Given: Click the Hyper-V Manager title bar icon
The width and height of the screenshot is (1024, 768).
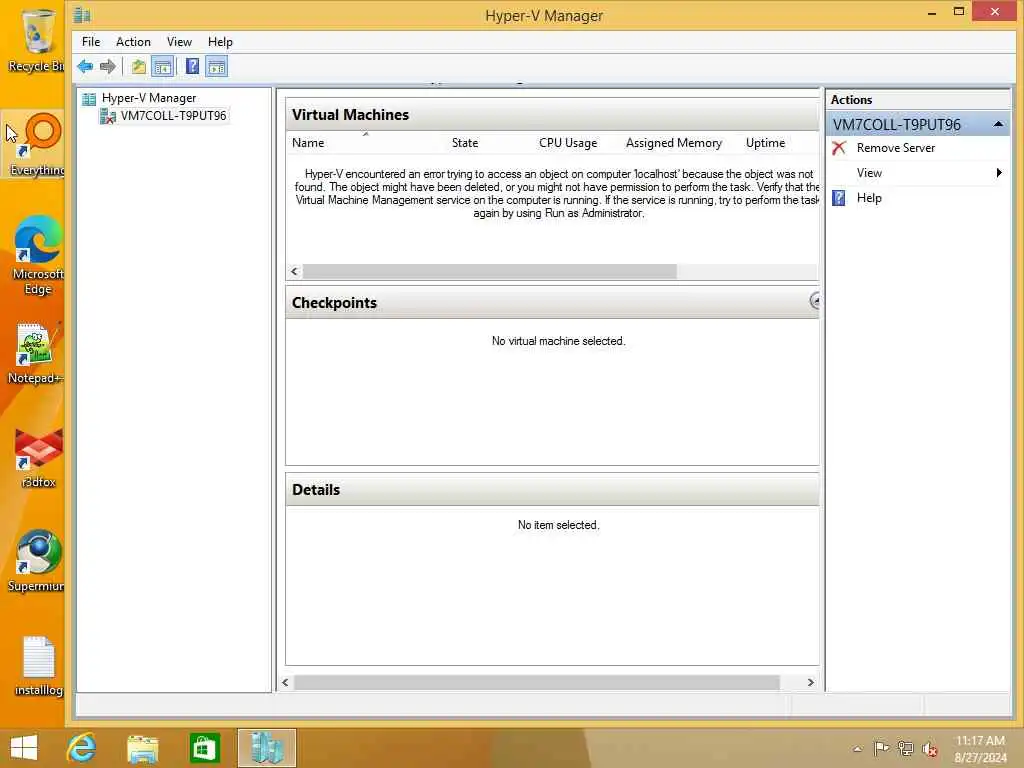Looking at the screenshot, I should (82, 14).
